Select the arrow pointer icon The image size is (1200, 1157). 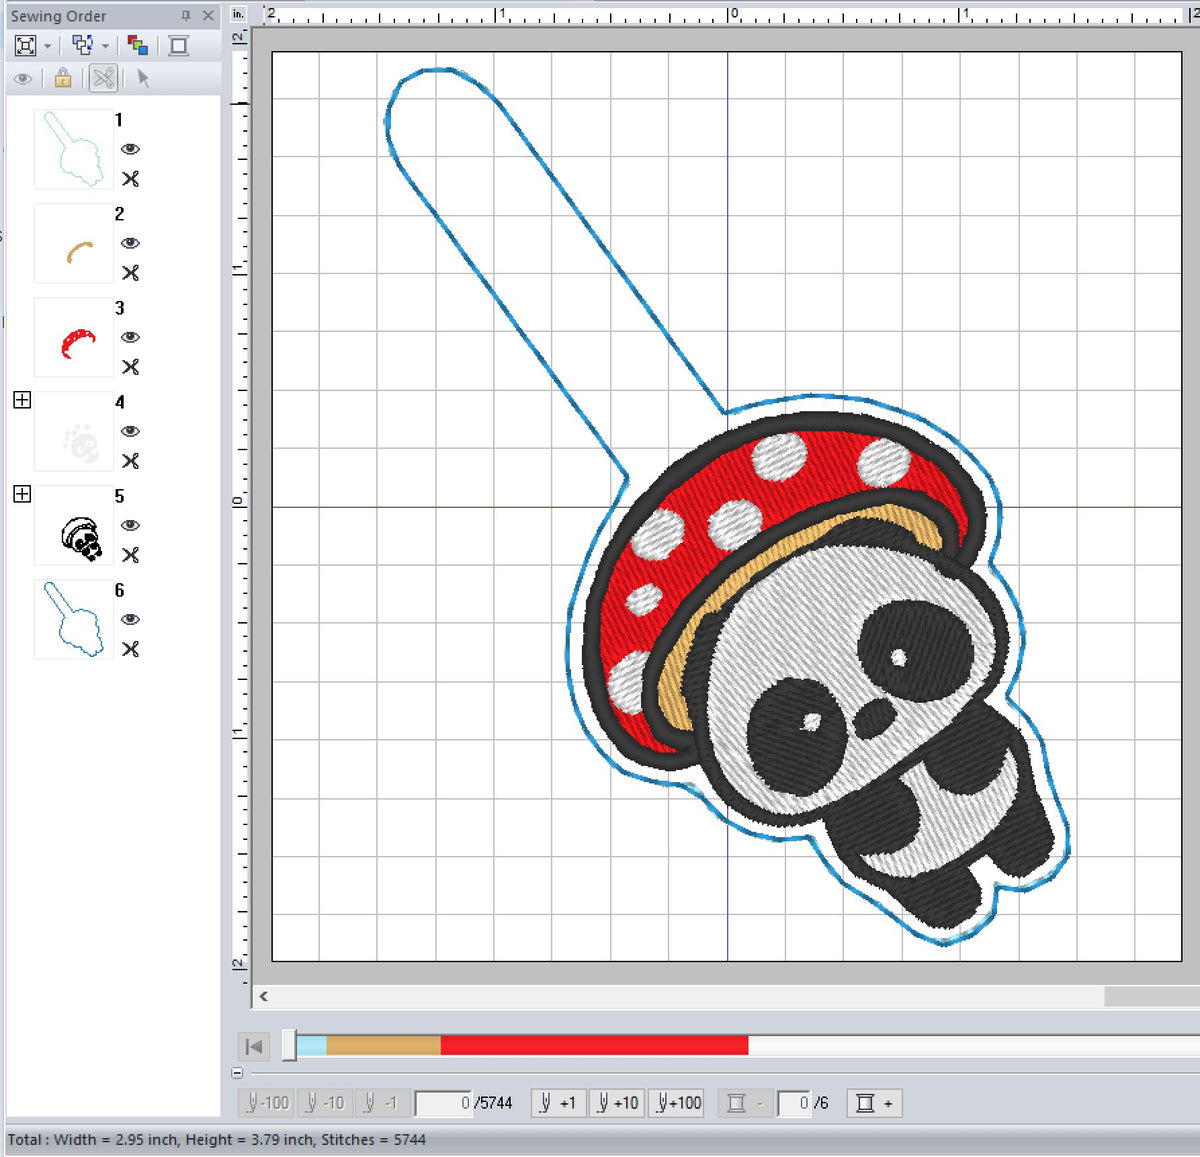pos(143,78)
